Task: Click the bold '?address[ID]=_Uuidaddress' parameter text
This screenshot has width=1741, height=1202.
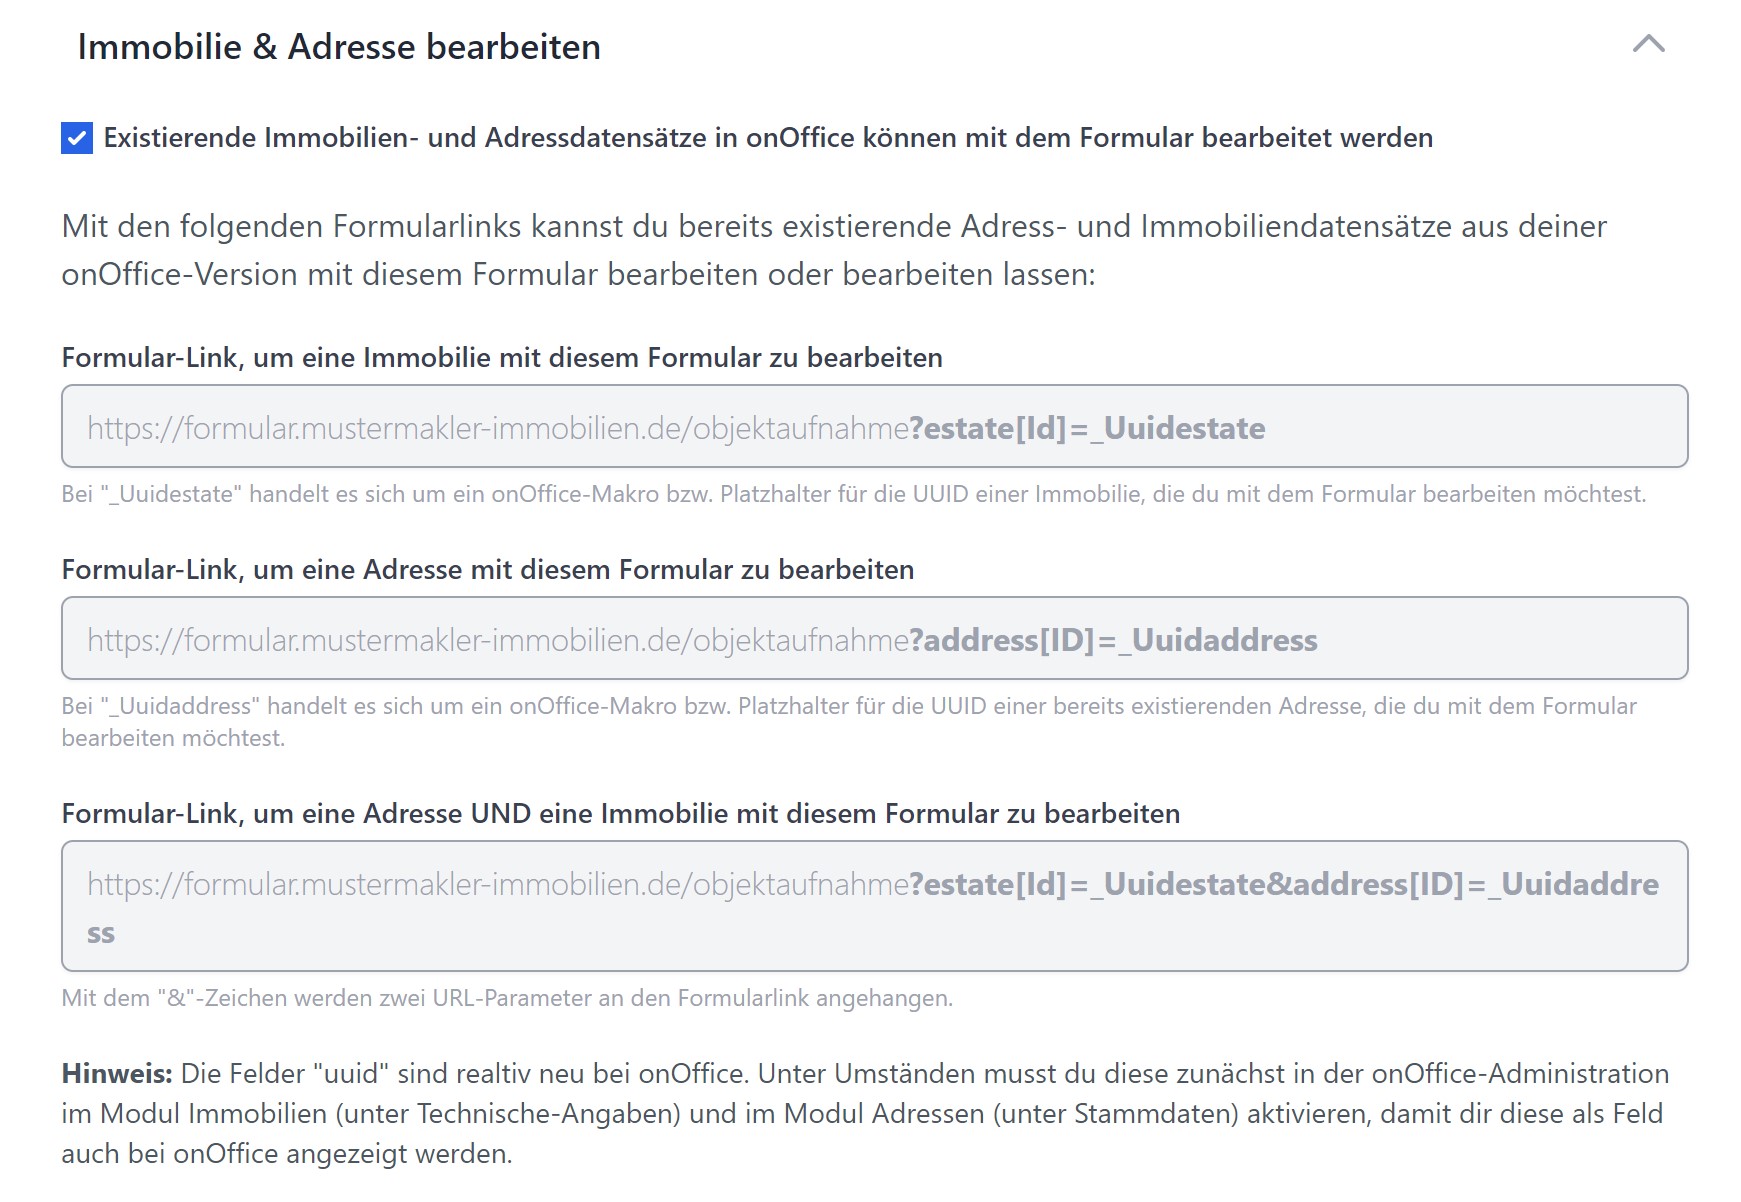Action: 1113,641
